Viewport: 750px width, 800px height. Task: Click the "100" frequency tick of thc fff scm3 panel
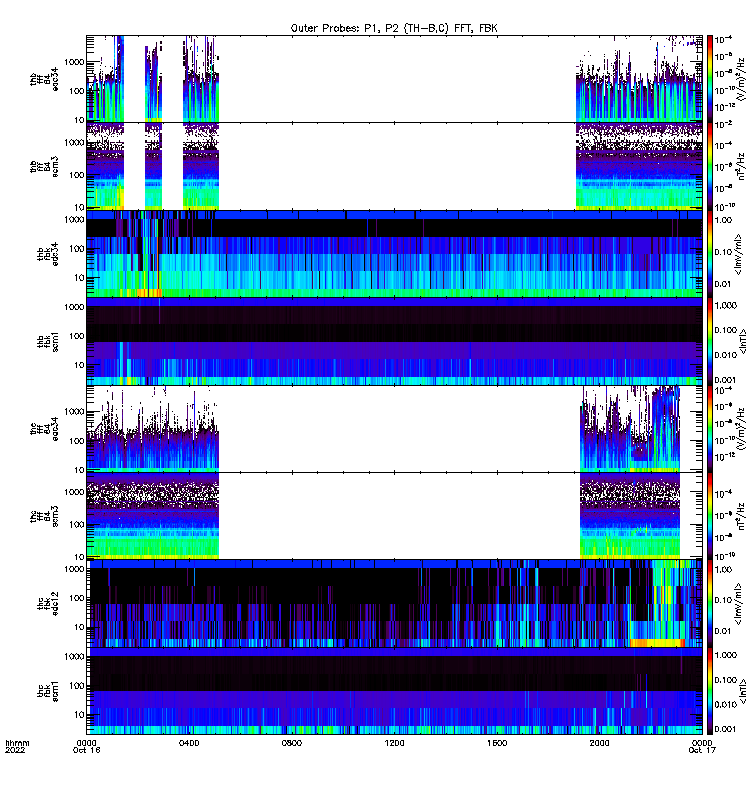pos(77,524)
